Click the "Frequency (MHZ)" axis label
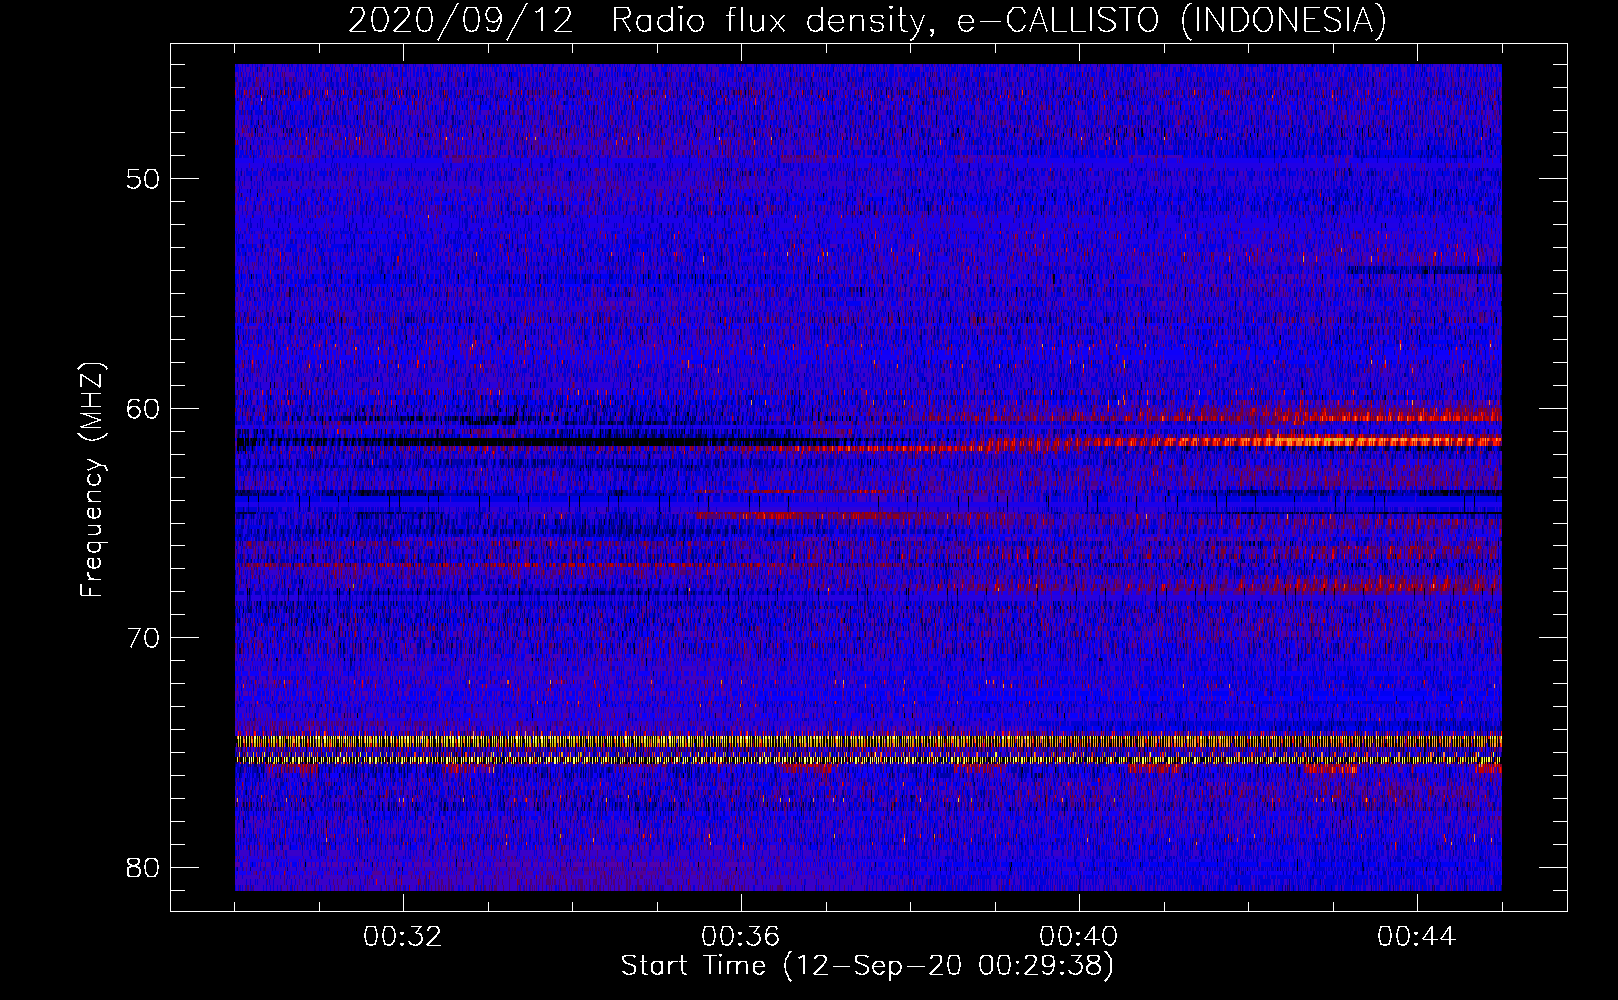 pos(92,480)
